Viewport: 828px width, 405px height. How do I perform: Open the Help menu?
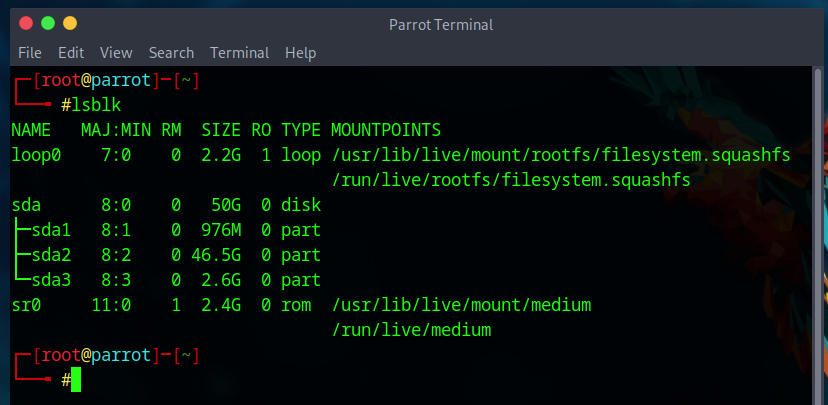300,52
